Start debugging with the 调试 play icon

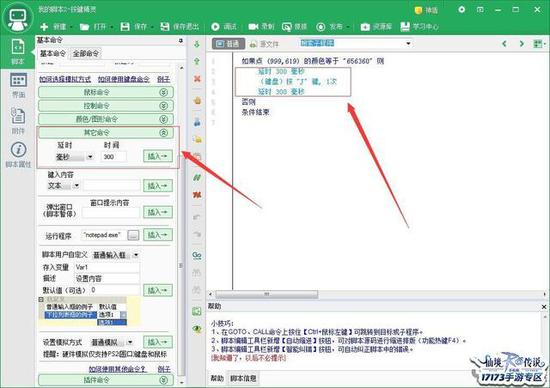click(x=215, y=27)
